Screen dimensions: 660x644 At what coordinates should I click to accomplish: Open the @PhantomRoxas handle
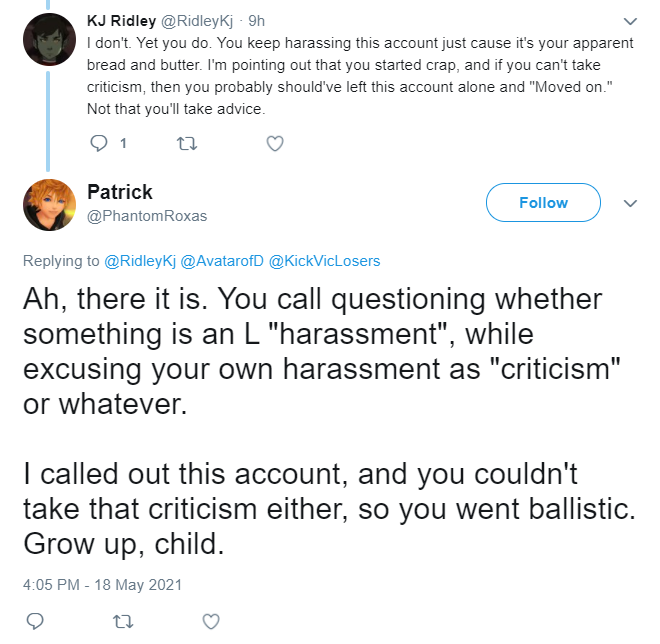click(x=147, y=216)
